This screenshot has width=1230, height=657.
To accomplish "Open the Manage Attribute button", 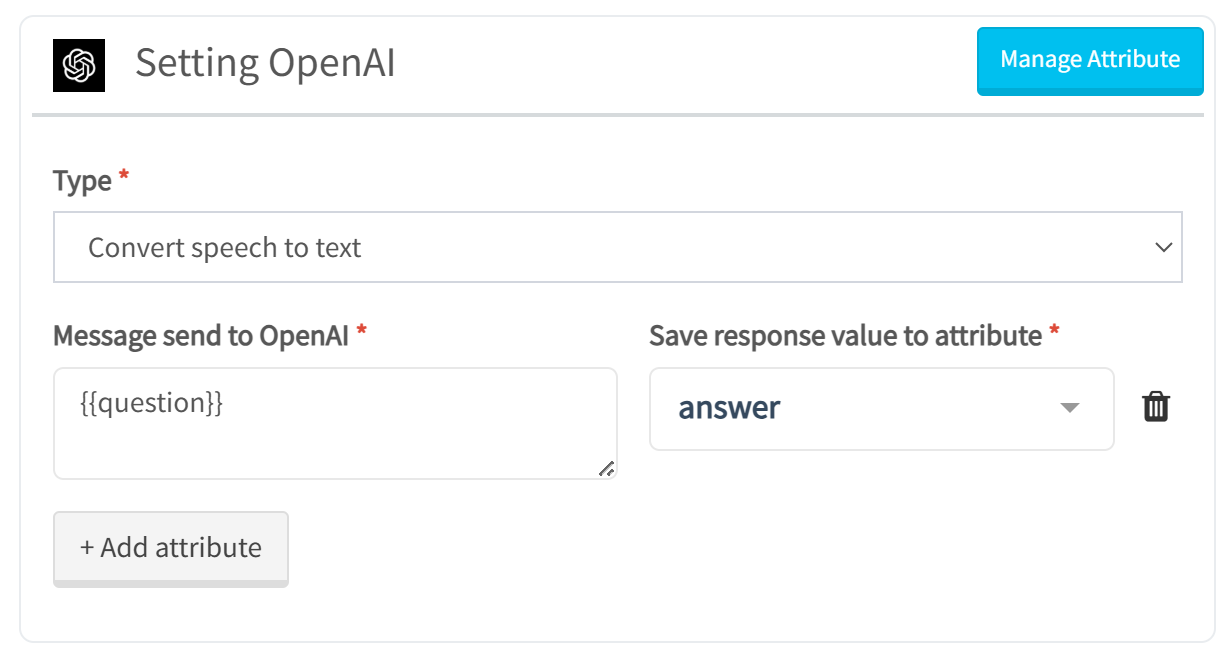I will point(1090,60).
